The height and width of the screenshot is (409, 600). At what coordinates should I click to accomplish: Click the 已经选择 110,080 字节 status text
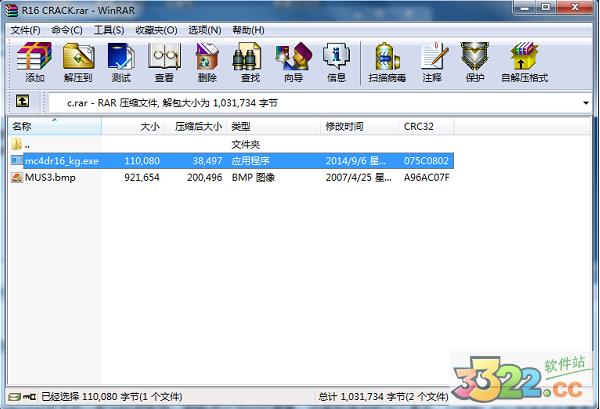point(112,397)
